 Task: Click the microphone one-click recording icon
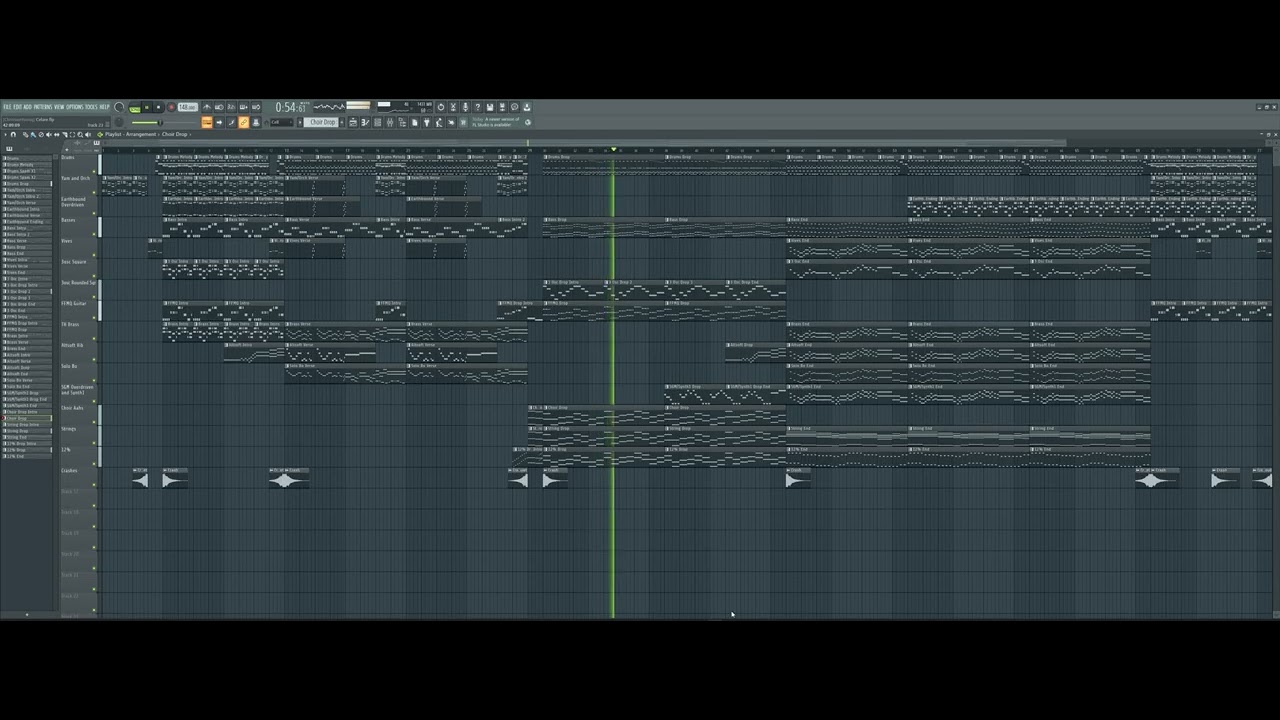click(x=466, y=107)
